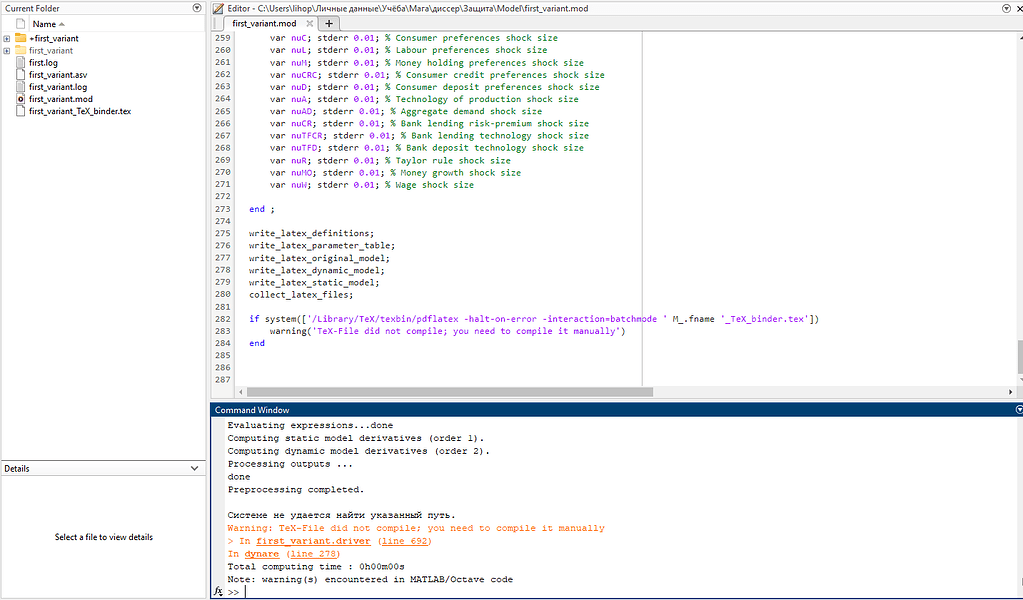Open the Current Folder panel actions menu
The width and height of the screenshot is (1023, 600).
click(x=196, y=8)
